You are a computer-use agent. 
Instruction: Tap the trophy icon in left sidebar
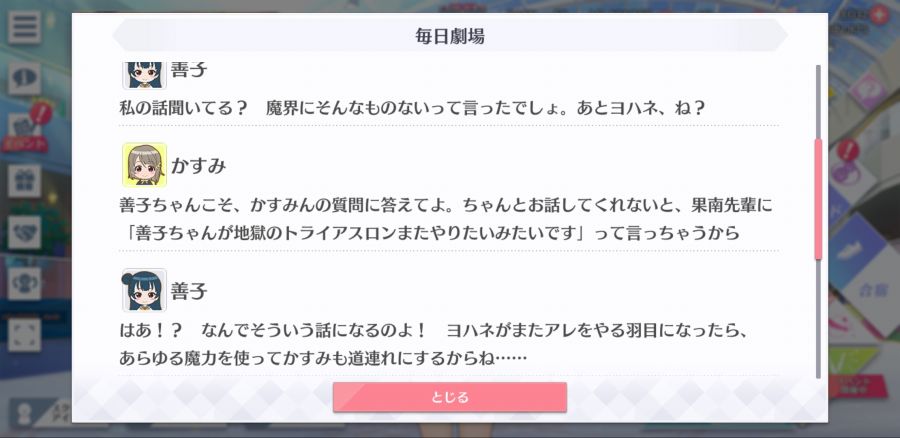(x=24, y=284)
